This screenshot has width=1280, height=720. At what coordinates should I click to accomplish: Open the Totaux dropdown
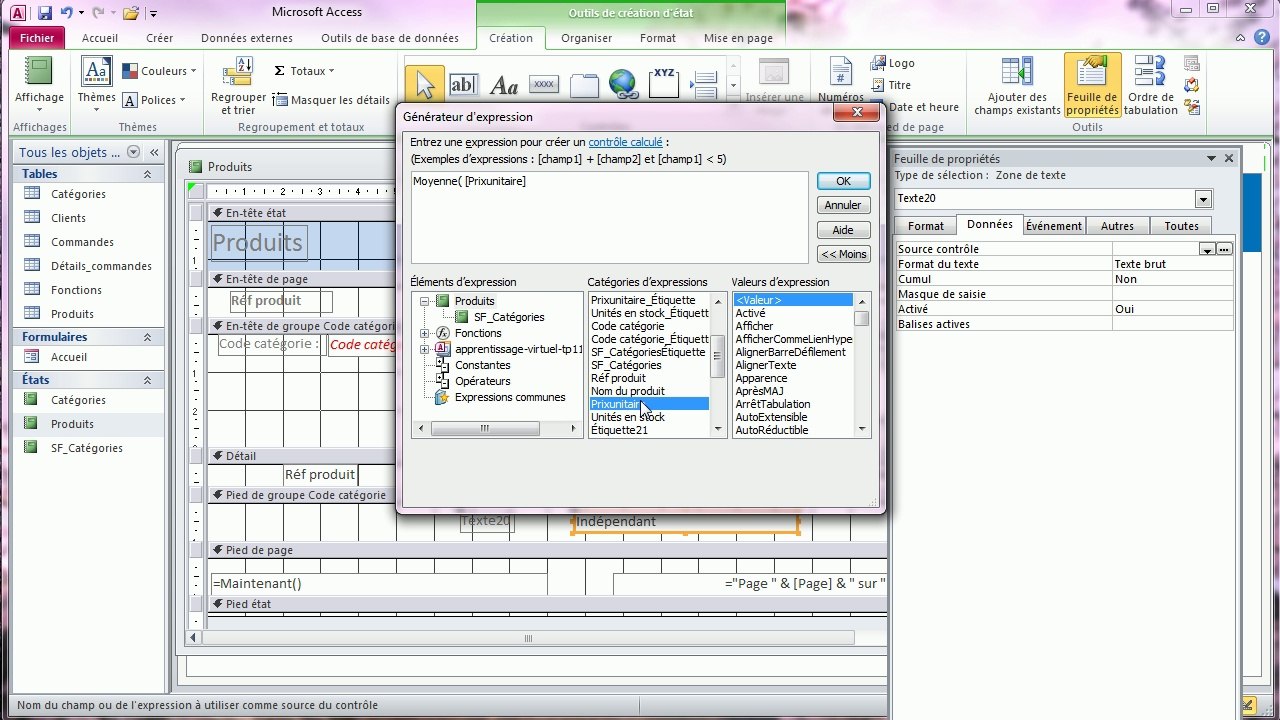(x=304, y=71)
